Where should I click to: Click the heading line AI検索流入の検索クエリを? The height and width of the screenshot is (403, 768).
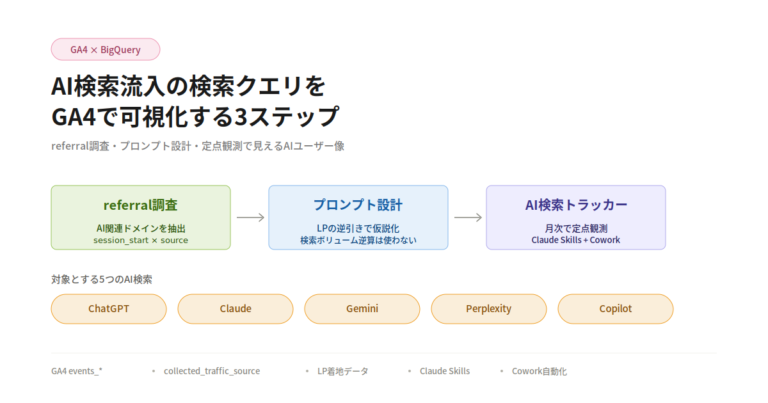(x=189, y=86)
